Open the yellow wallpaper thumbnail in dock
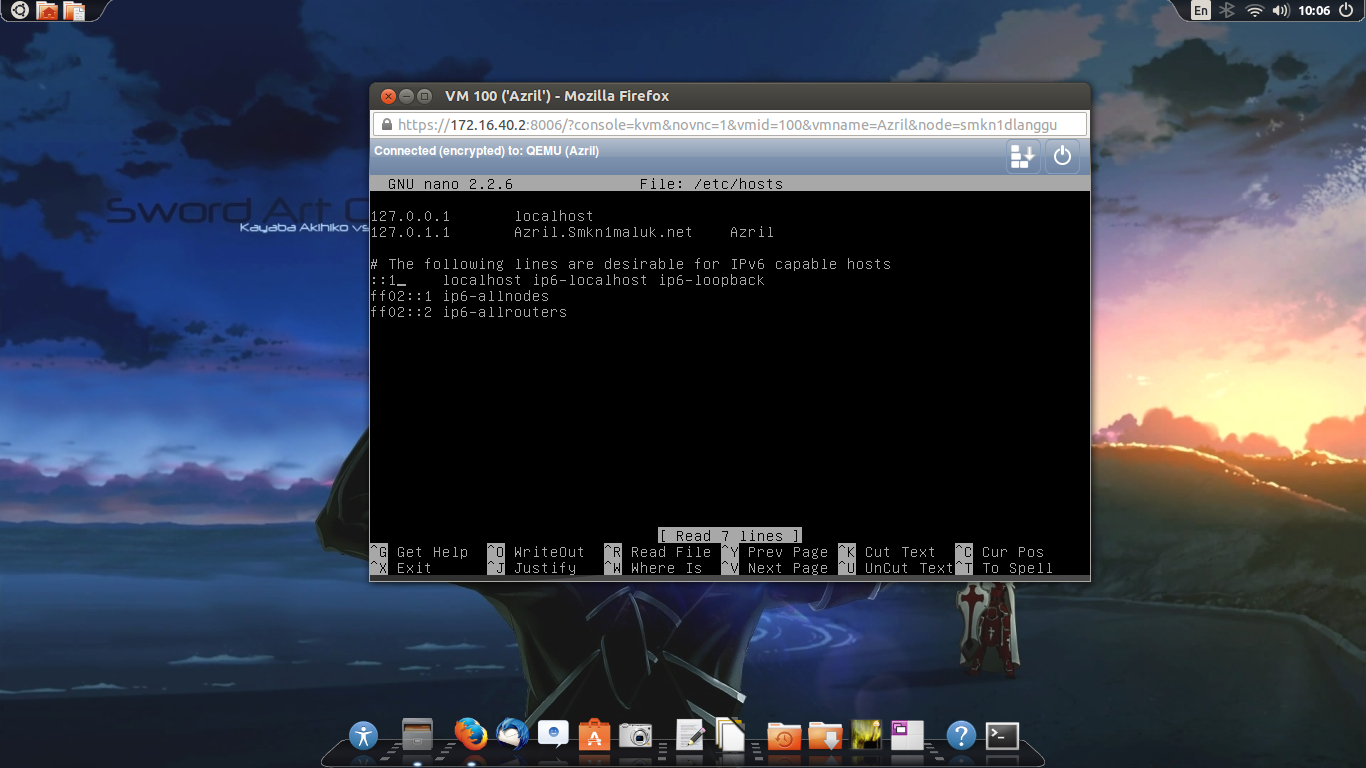Viewport: 1366px width, 768px height. (865, 735)
